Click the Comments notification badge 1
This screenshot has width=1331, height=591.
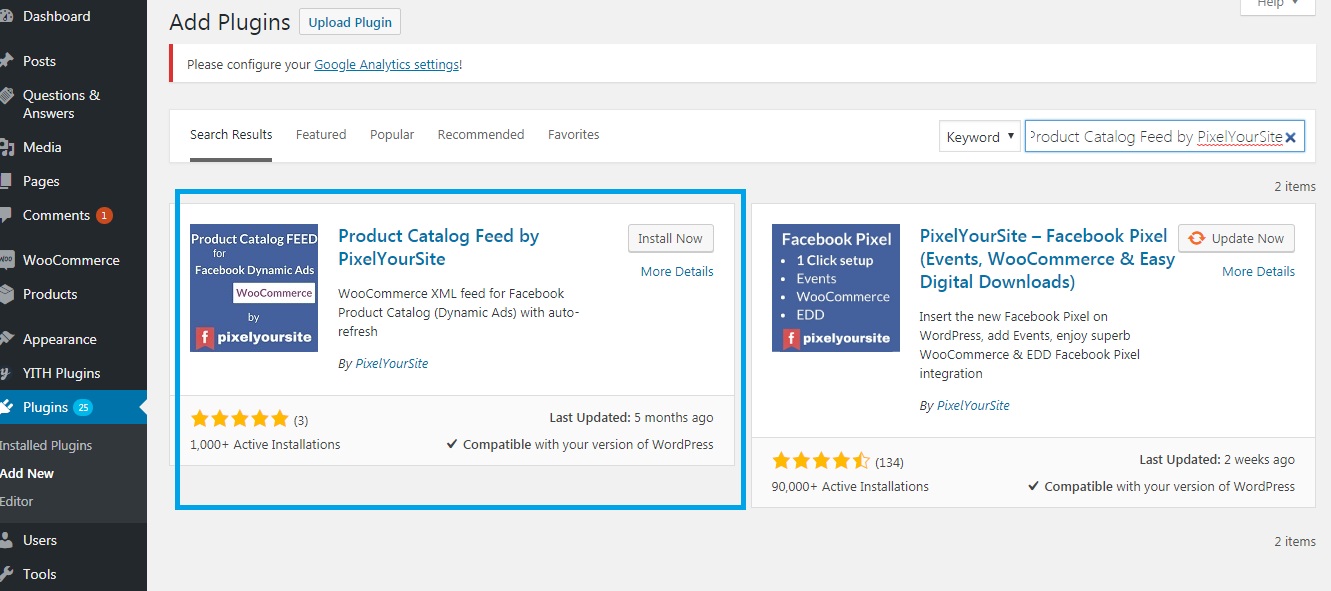[x=105, y=216]
